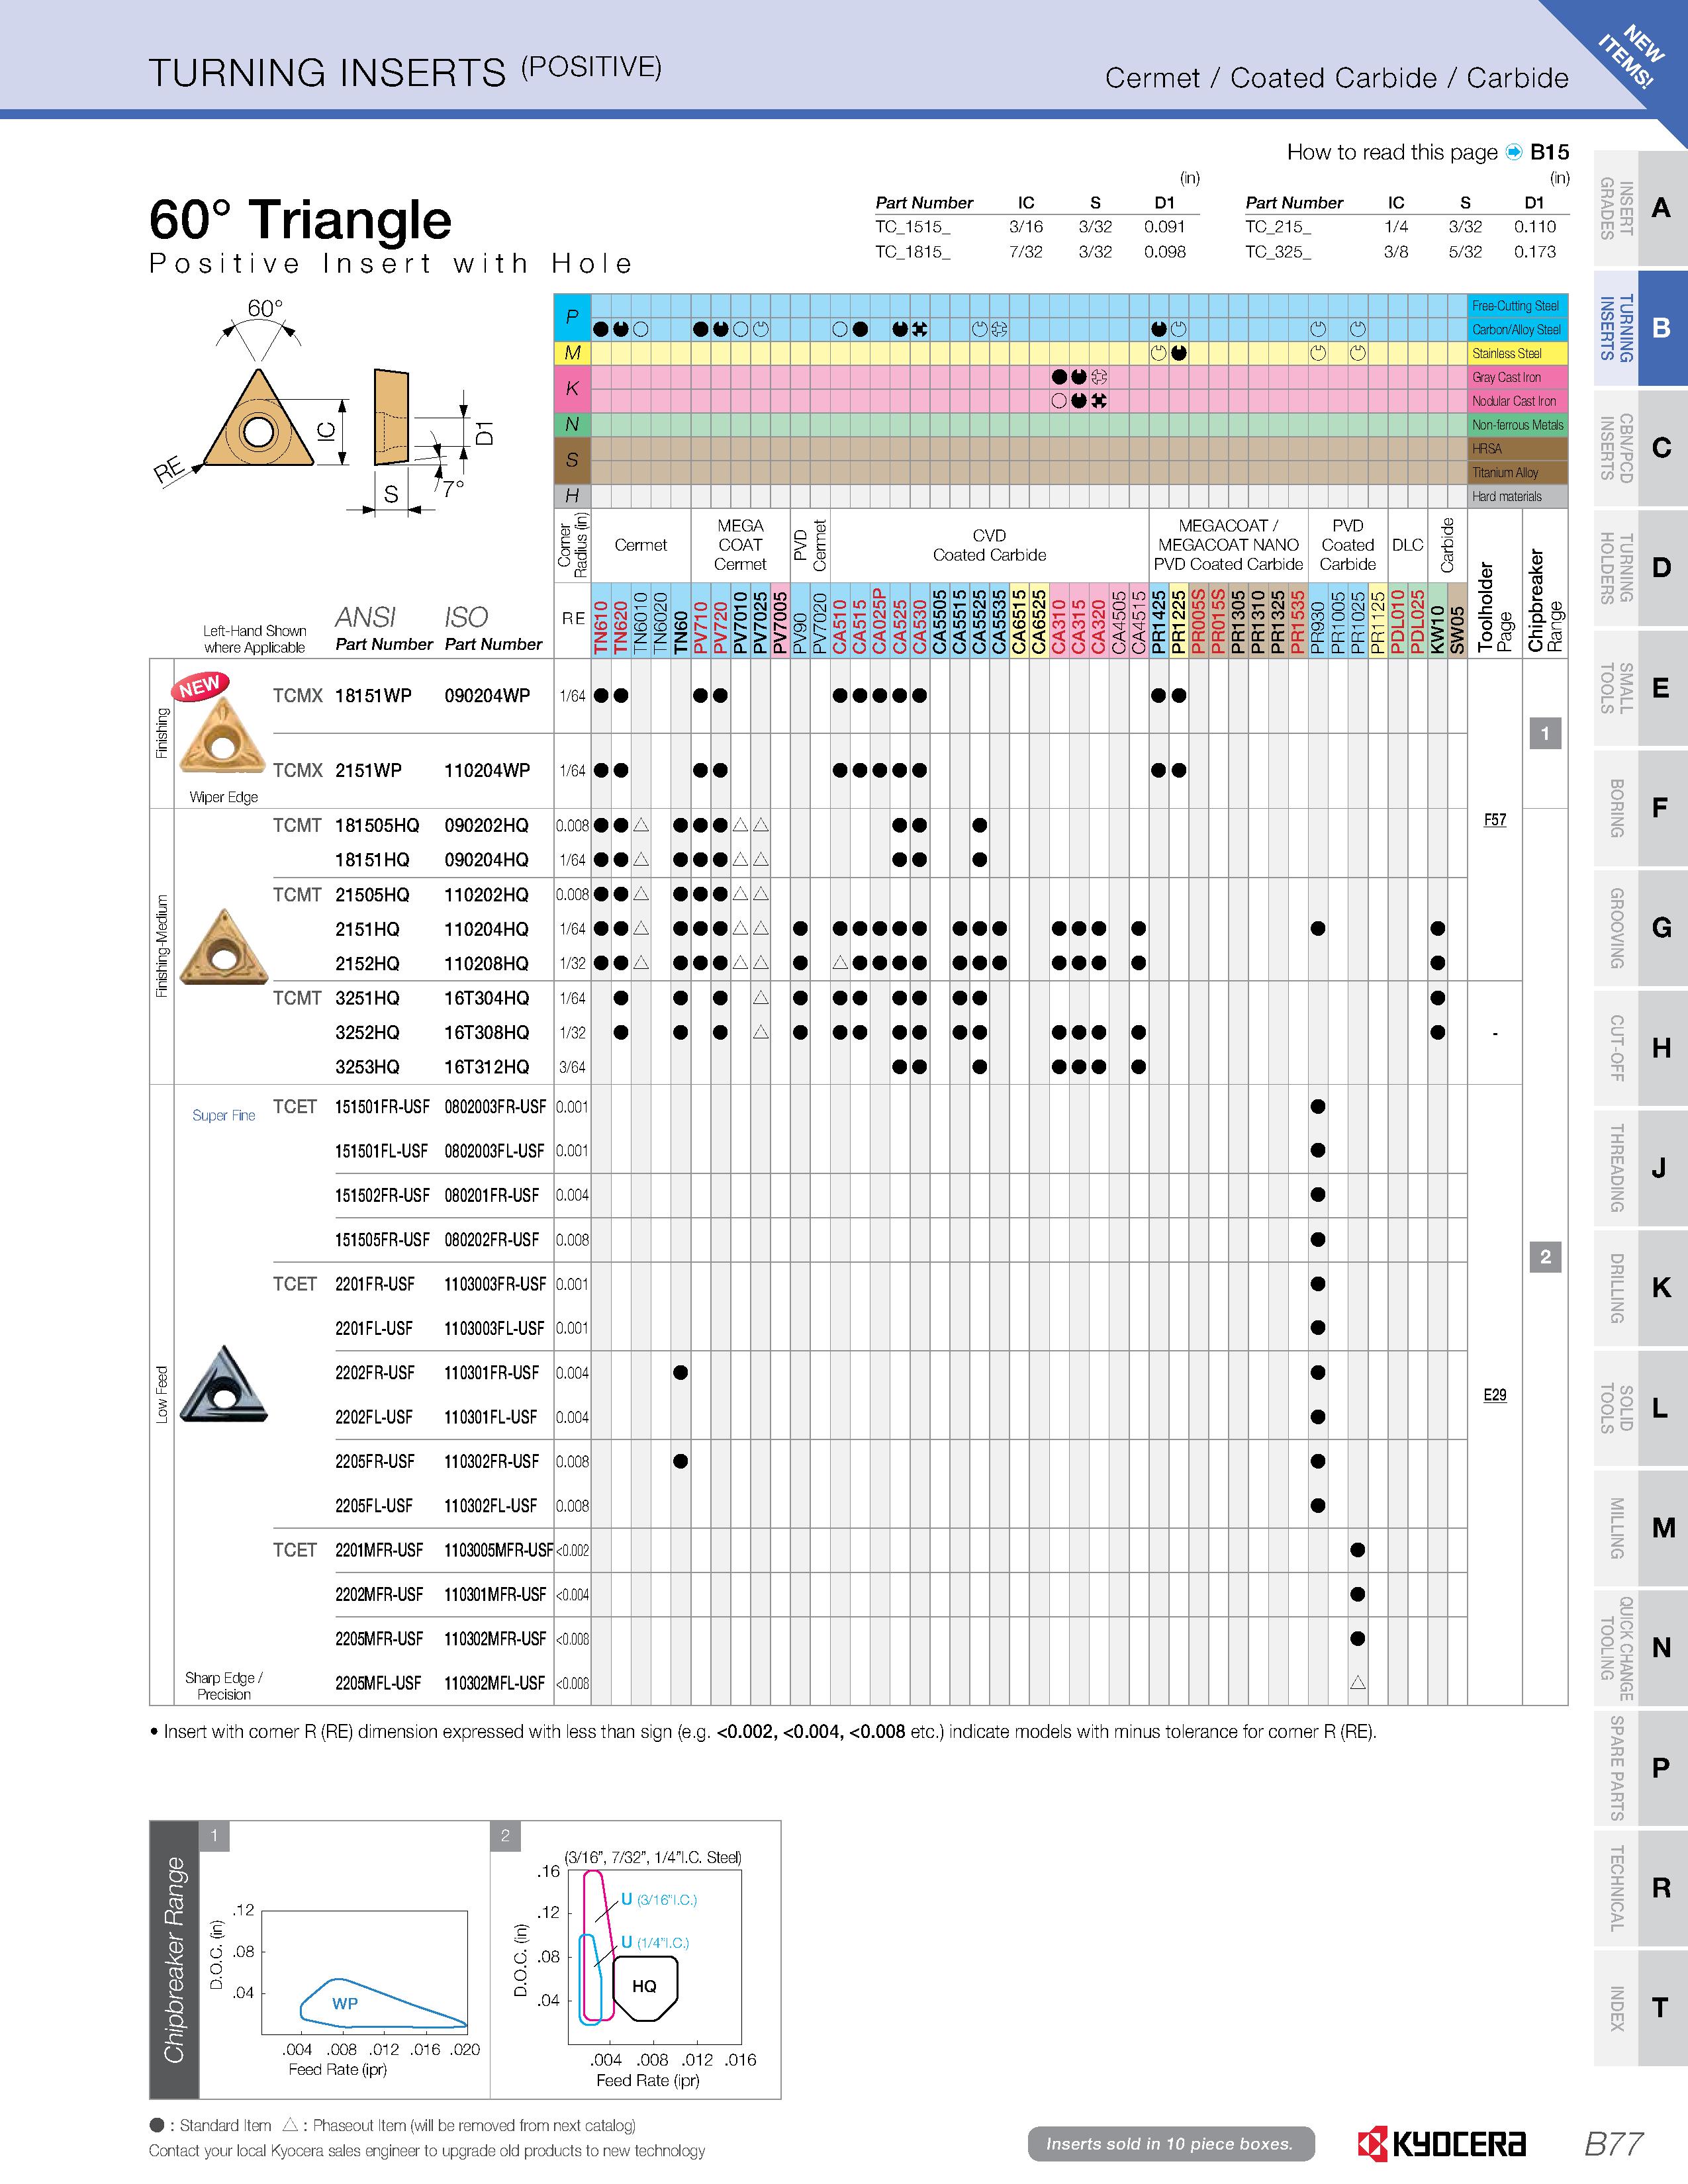The height and width of the screenshot is (2184, 1688).
Task: Click the phaseout triangle for 2205MFL-USF
Action: [1357, 1683]
